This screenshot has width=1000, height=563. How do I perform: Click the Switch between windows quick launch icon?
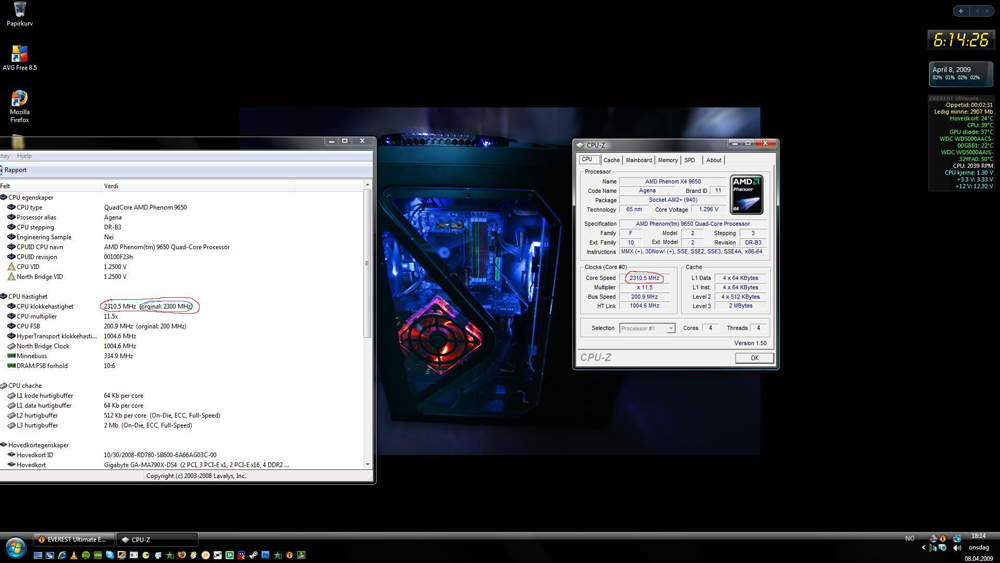pos(50,555)
